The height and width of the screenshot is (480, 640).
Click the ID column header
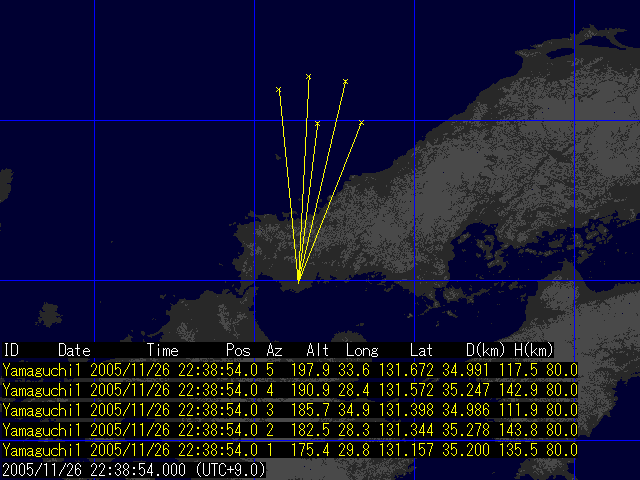(12, 351)
